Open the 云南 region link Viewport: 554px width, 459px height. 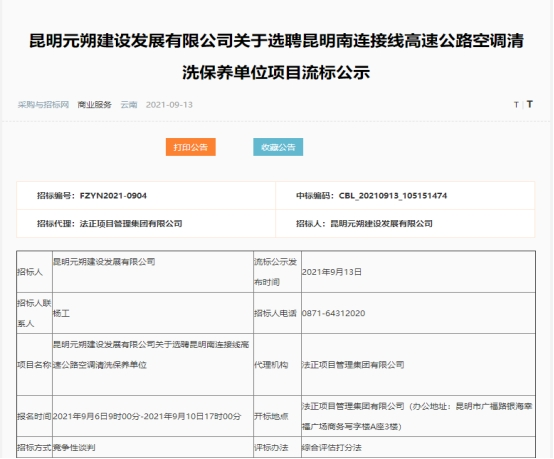(129, 105)
